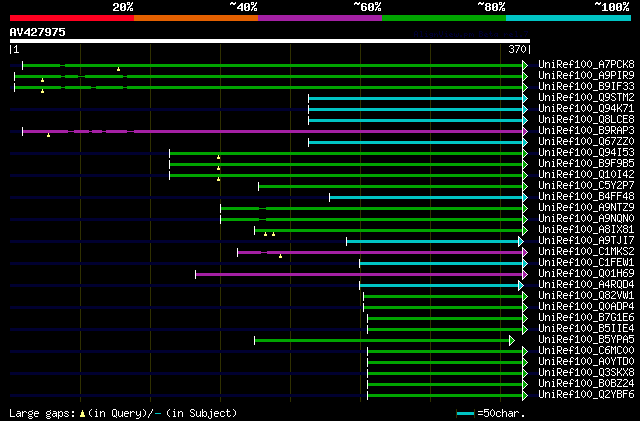Open the UniRef100_Q9STM2 hit label
640x421 pixels.
(x=586, y=98)
